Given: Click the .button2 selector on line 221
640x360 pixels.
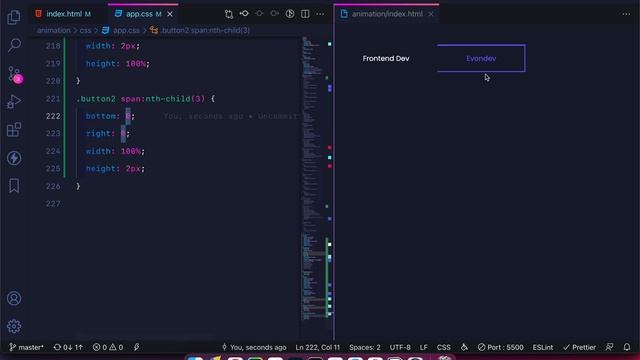Looking at the screenshot, I should (96, 99).
